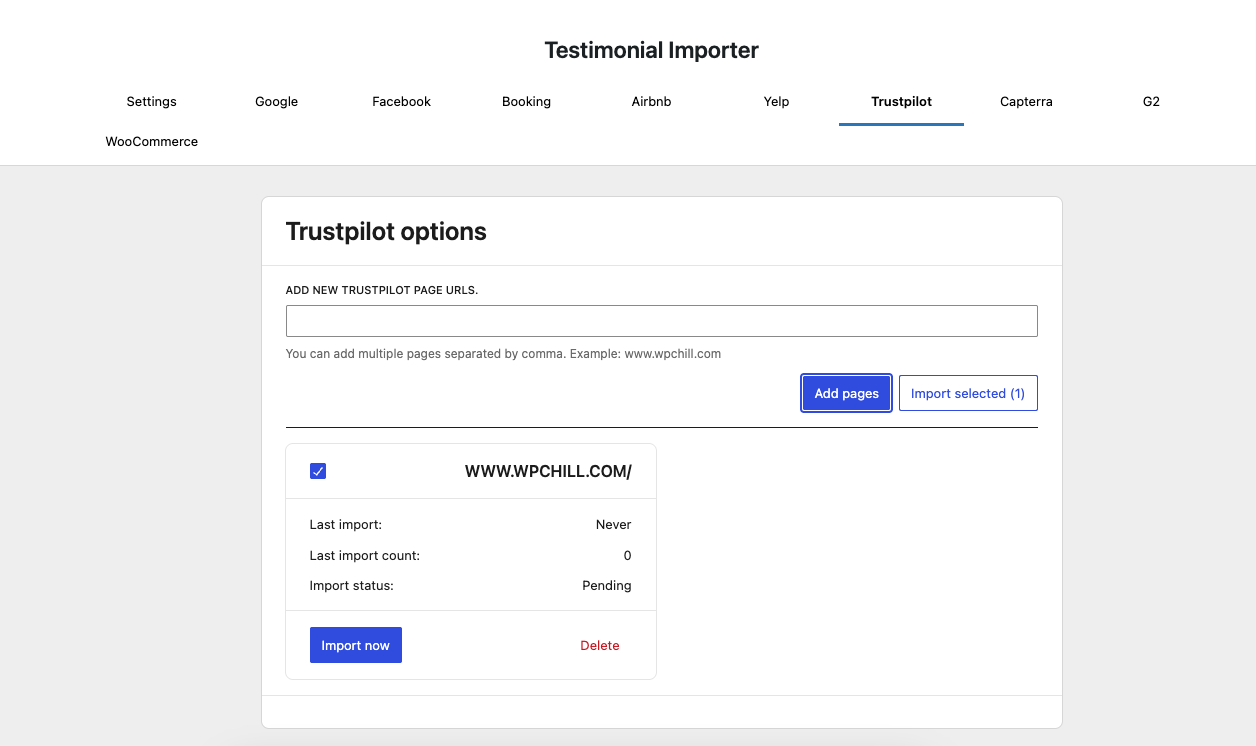Click the WWW.WPCHILL.COM/ card title
Viewport: 1256px width, 746px height.
pyautogui.click(x=548, y=471)
